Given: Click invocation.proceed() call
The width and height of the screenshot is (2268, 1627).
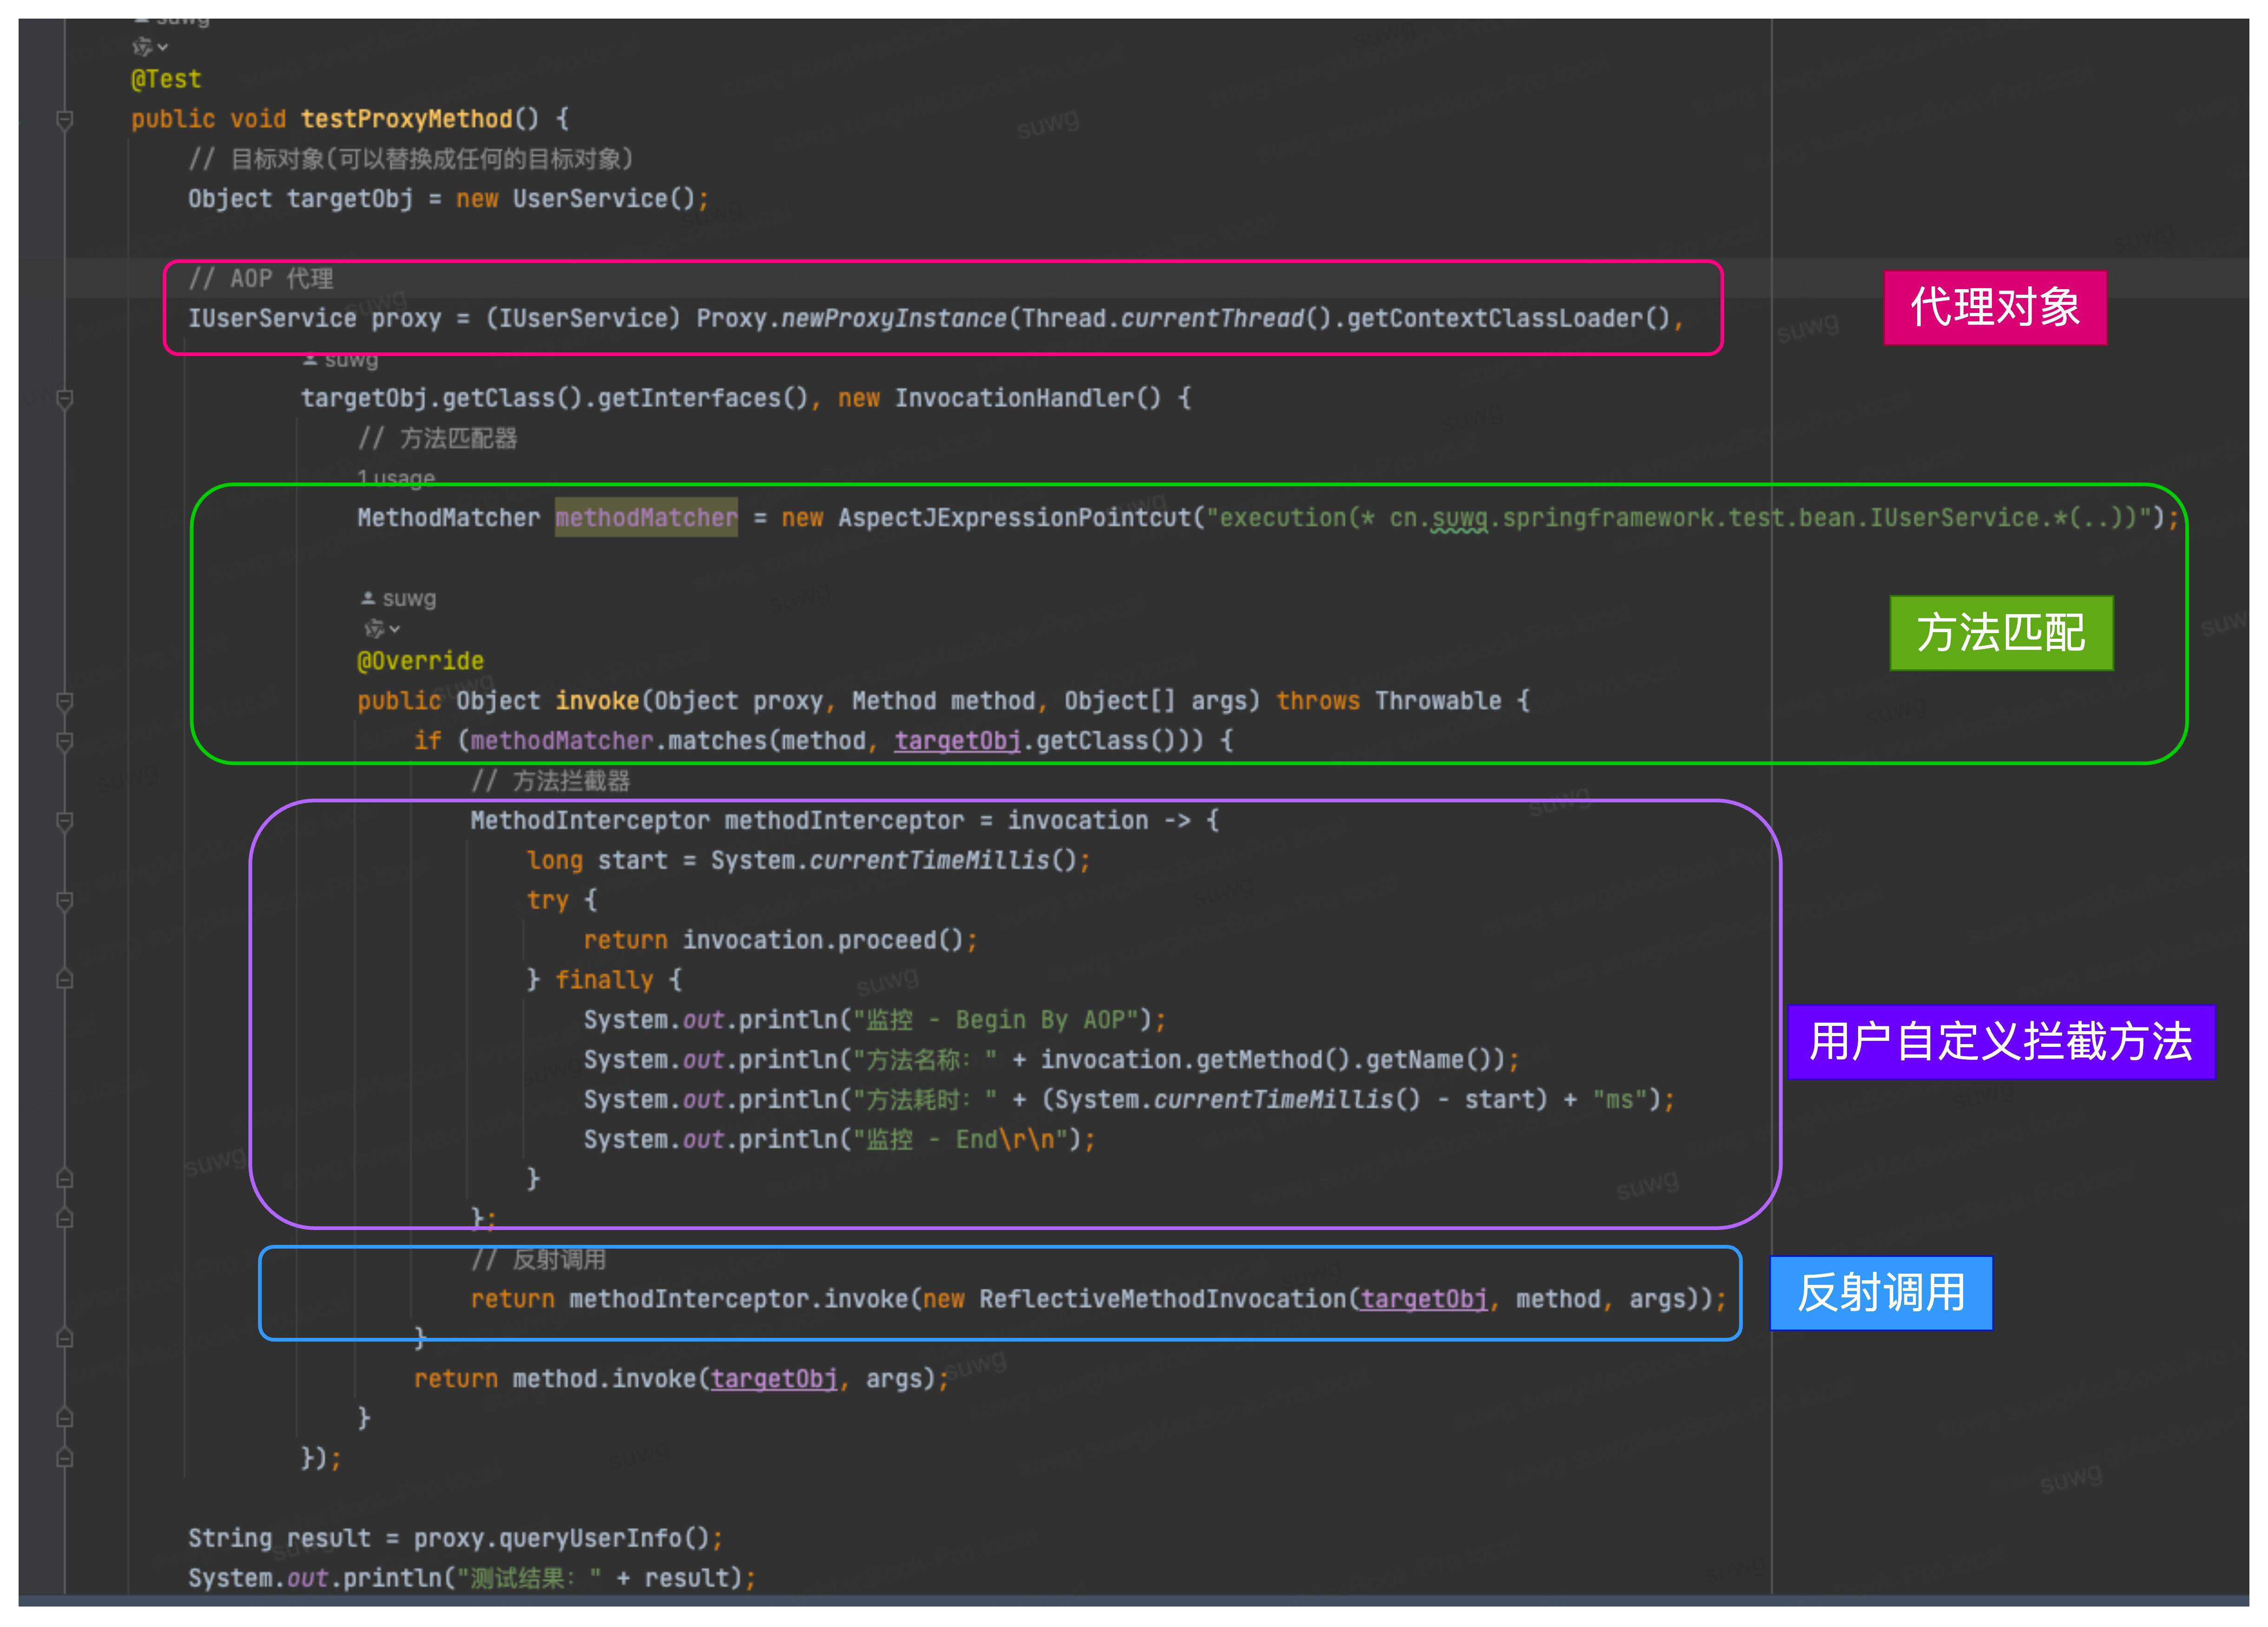Looking at the screenshot, I should (822, 940).
